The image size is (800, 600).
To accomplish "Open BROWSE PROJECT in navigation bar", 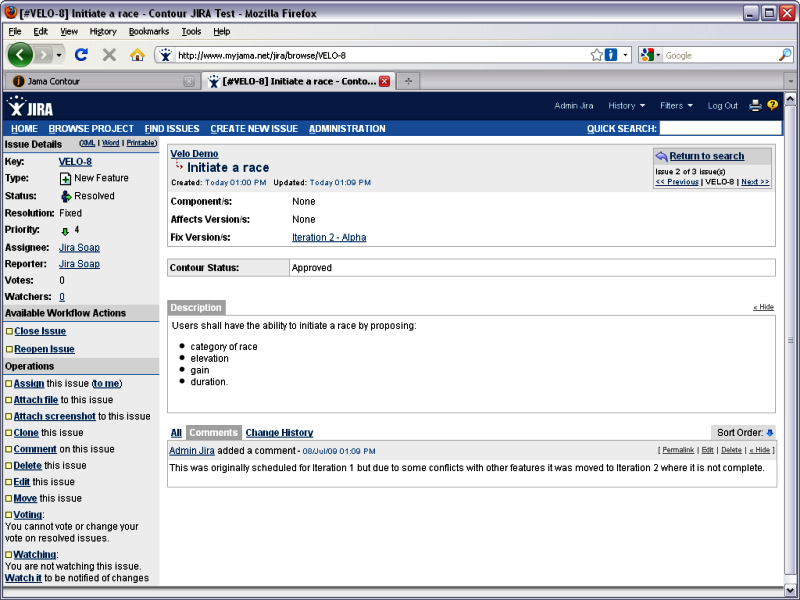I will (x=91, y=129).
